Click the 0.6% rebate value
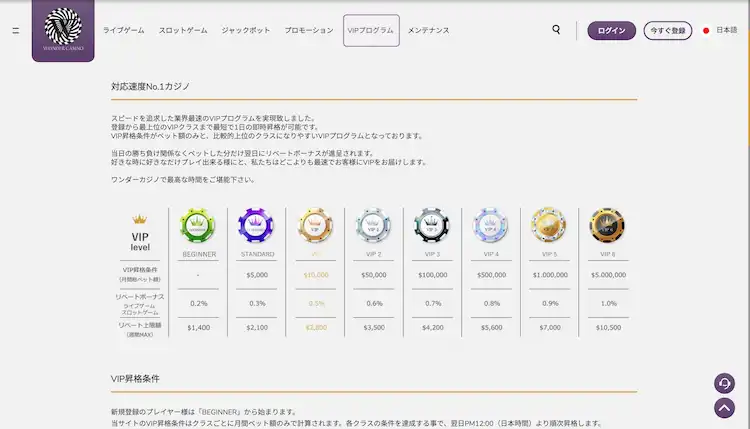This screenshot has width=750, height=429. [x=375, y=303]
